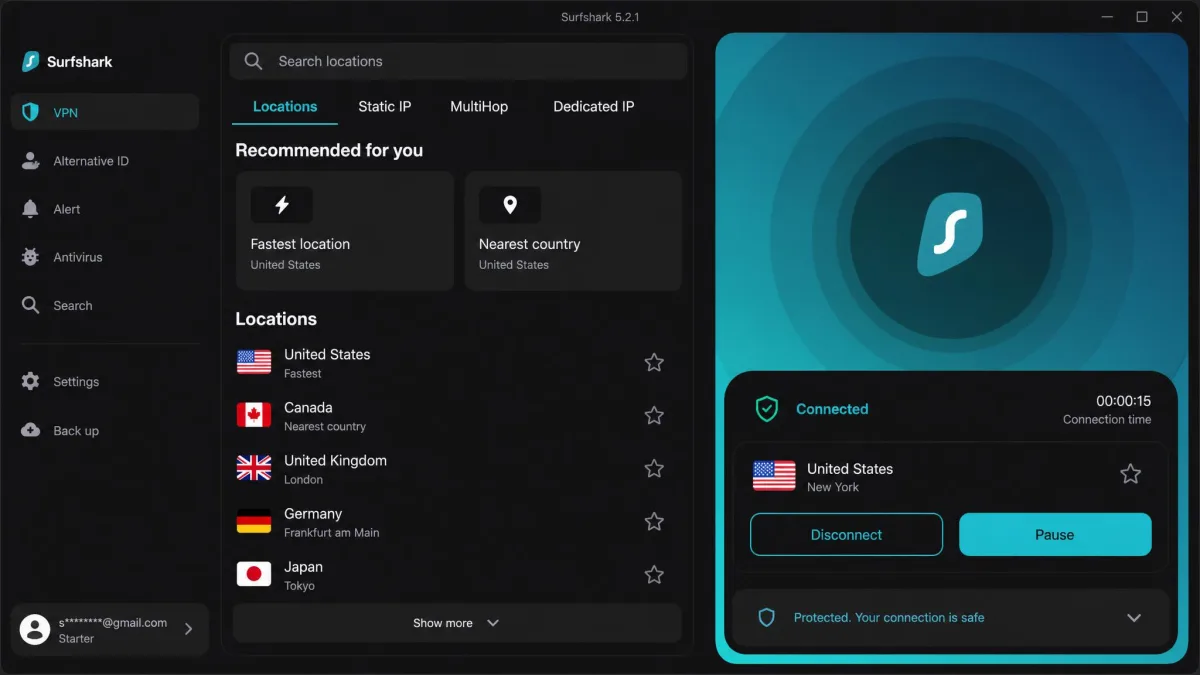Click the Back up cloud icon

point(31,430)
